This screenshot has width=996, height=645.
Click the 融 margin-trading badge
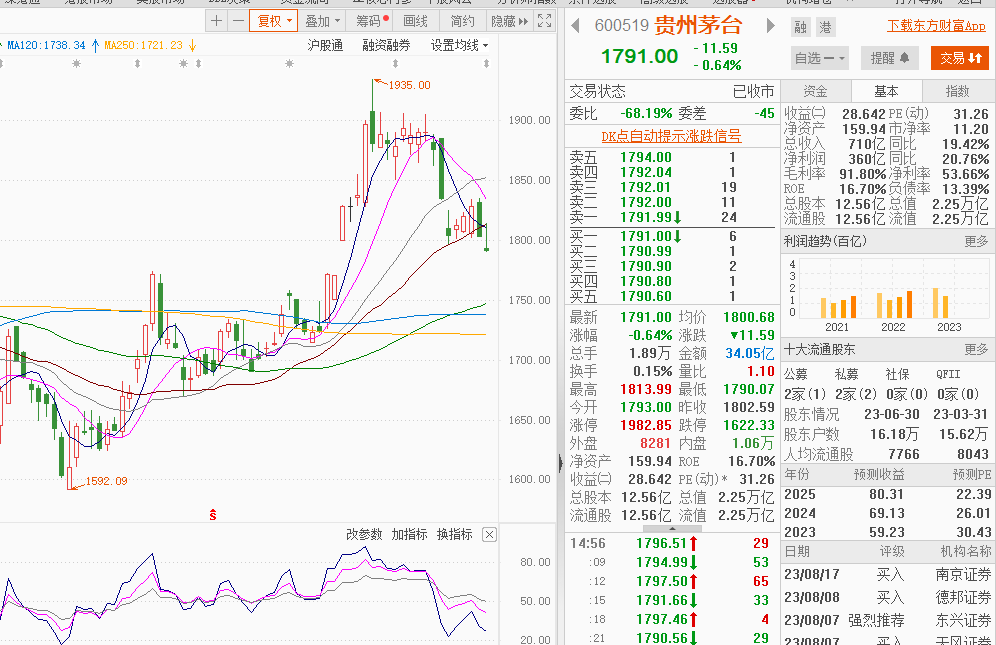click(x=800, y=27)
